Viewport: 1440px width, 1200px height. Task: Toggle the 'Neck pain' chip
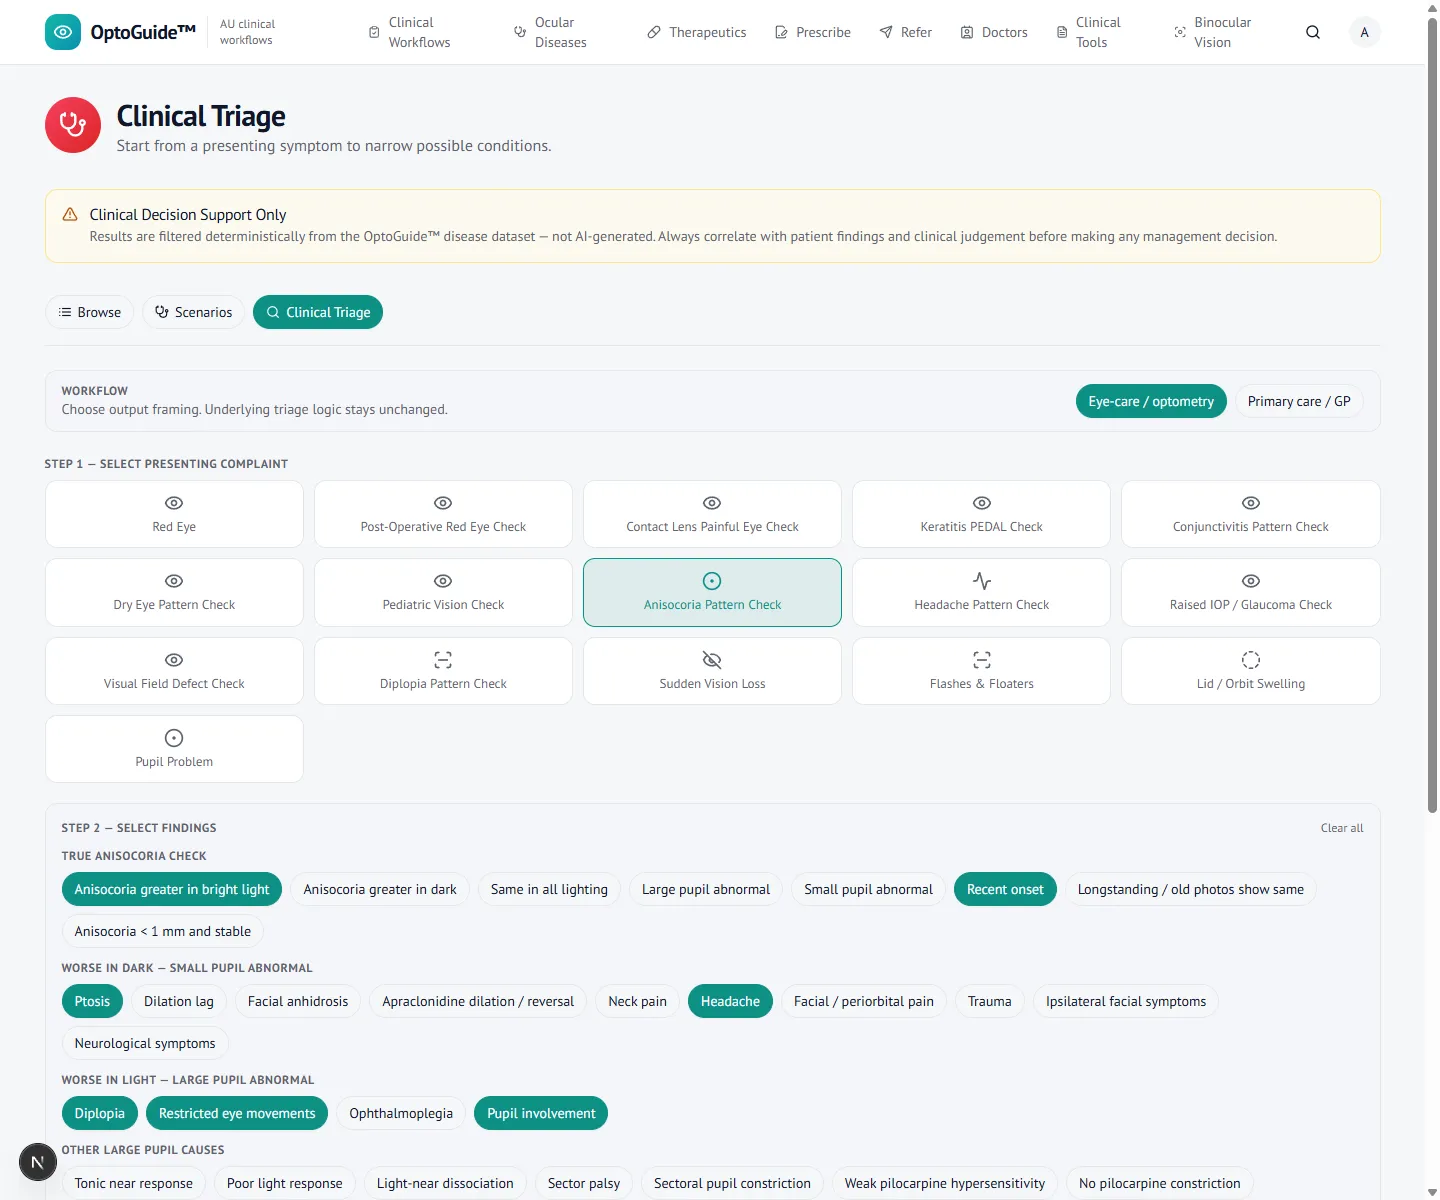[637, 1001]
